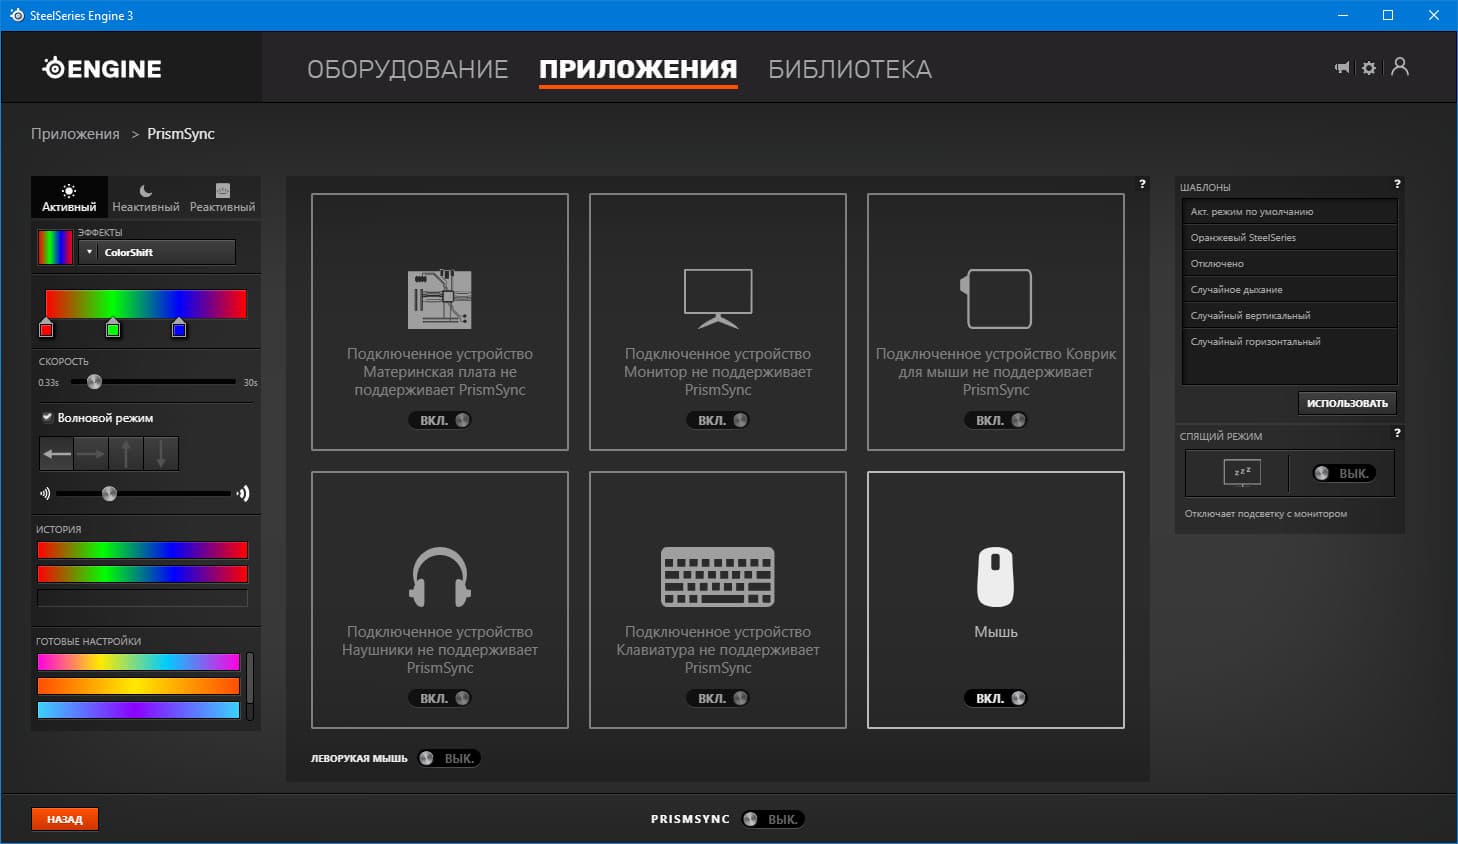The width and height of the screenshot is (1458, 844).
Task: Click the empty third history slot
Action: (142, 598)
